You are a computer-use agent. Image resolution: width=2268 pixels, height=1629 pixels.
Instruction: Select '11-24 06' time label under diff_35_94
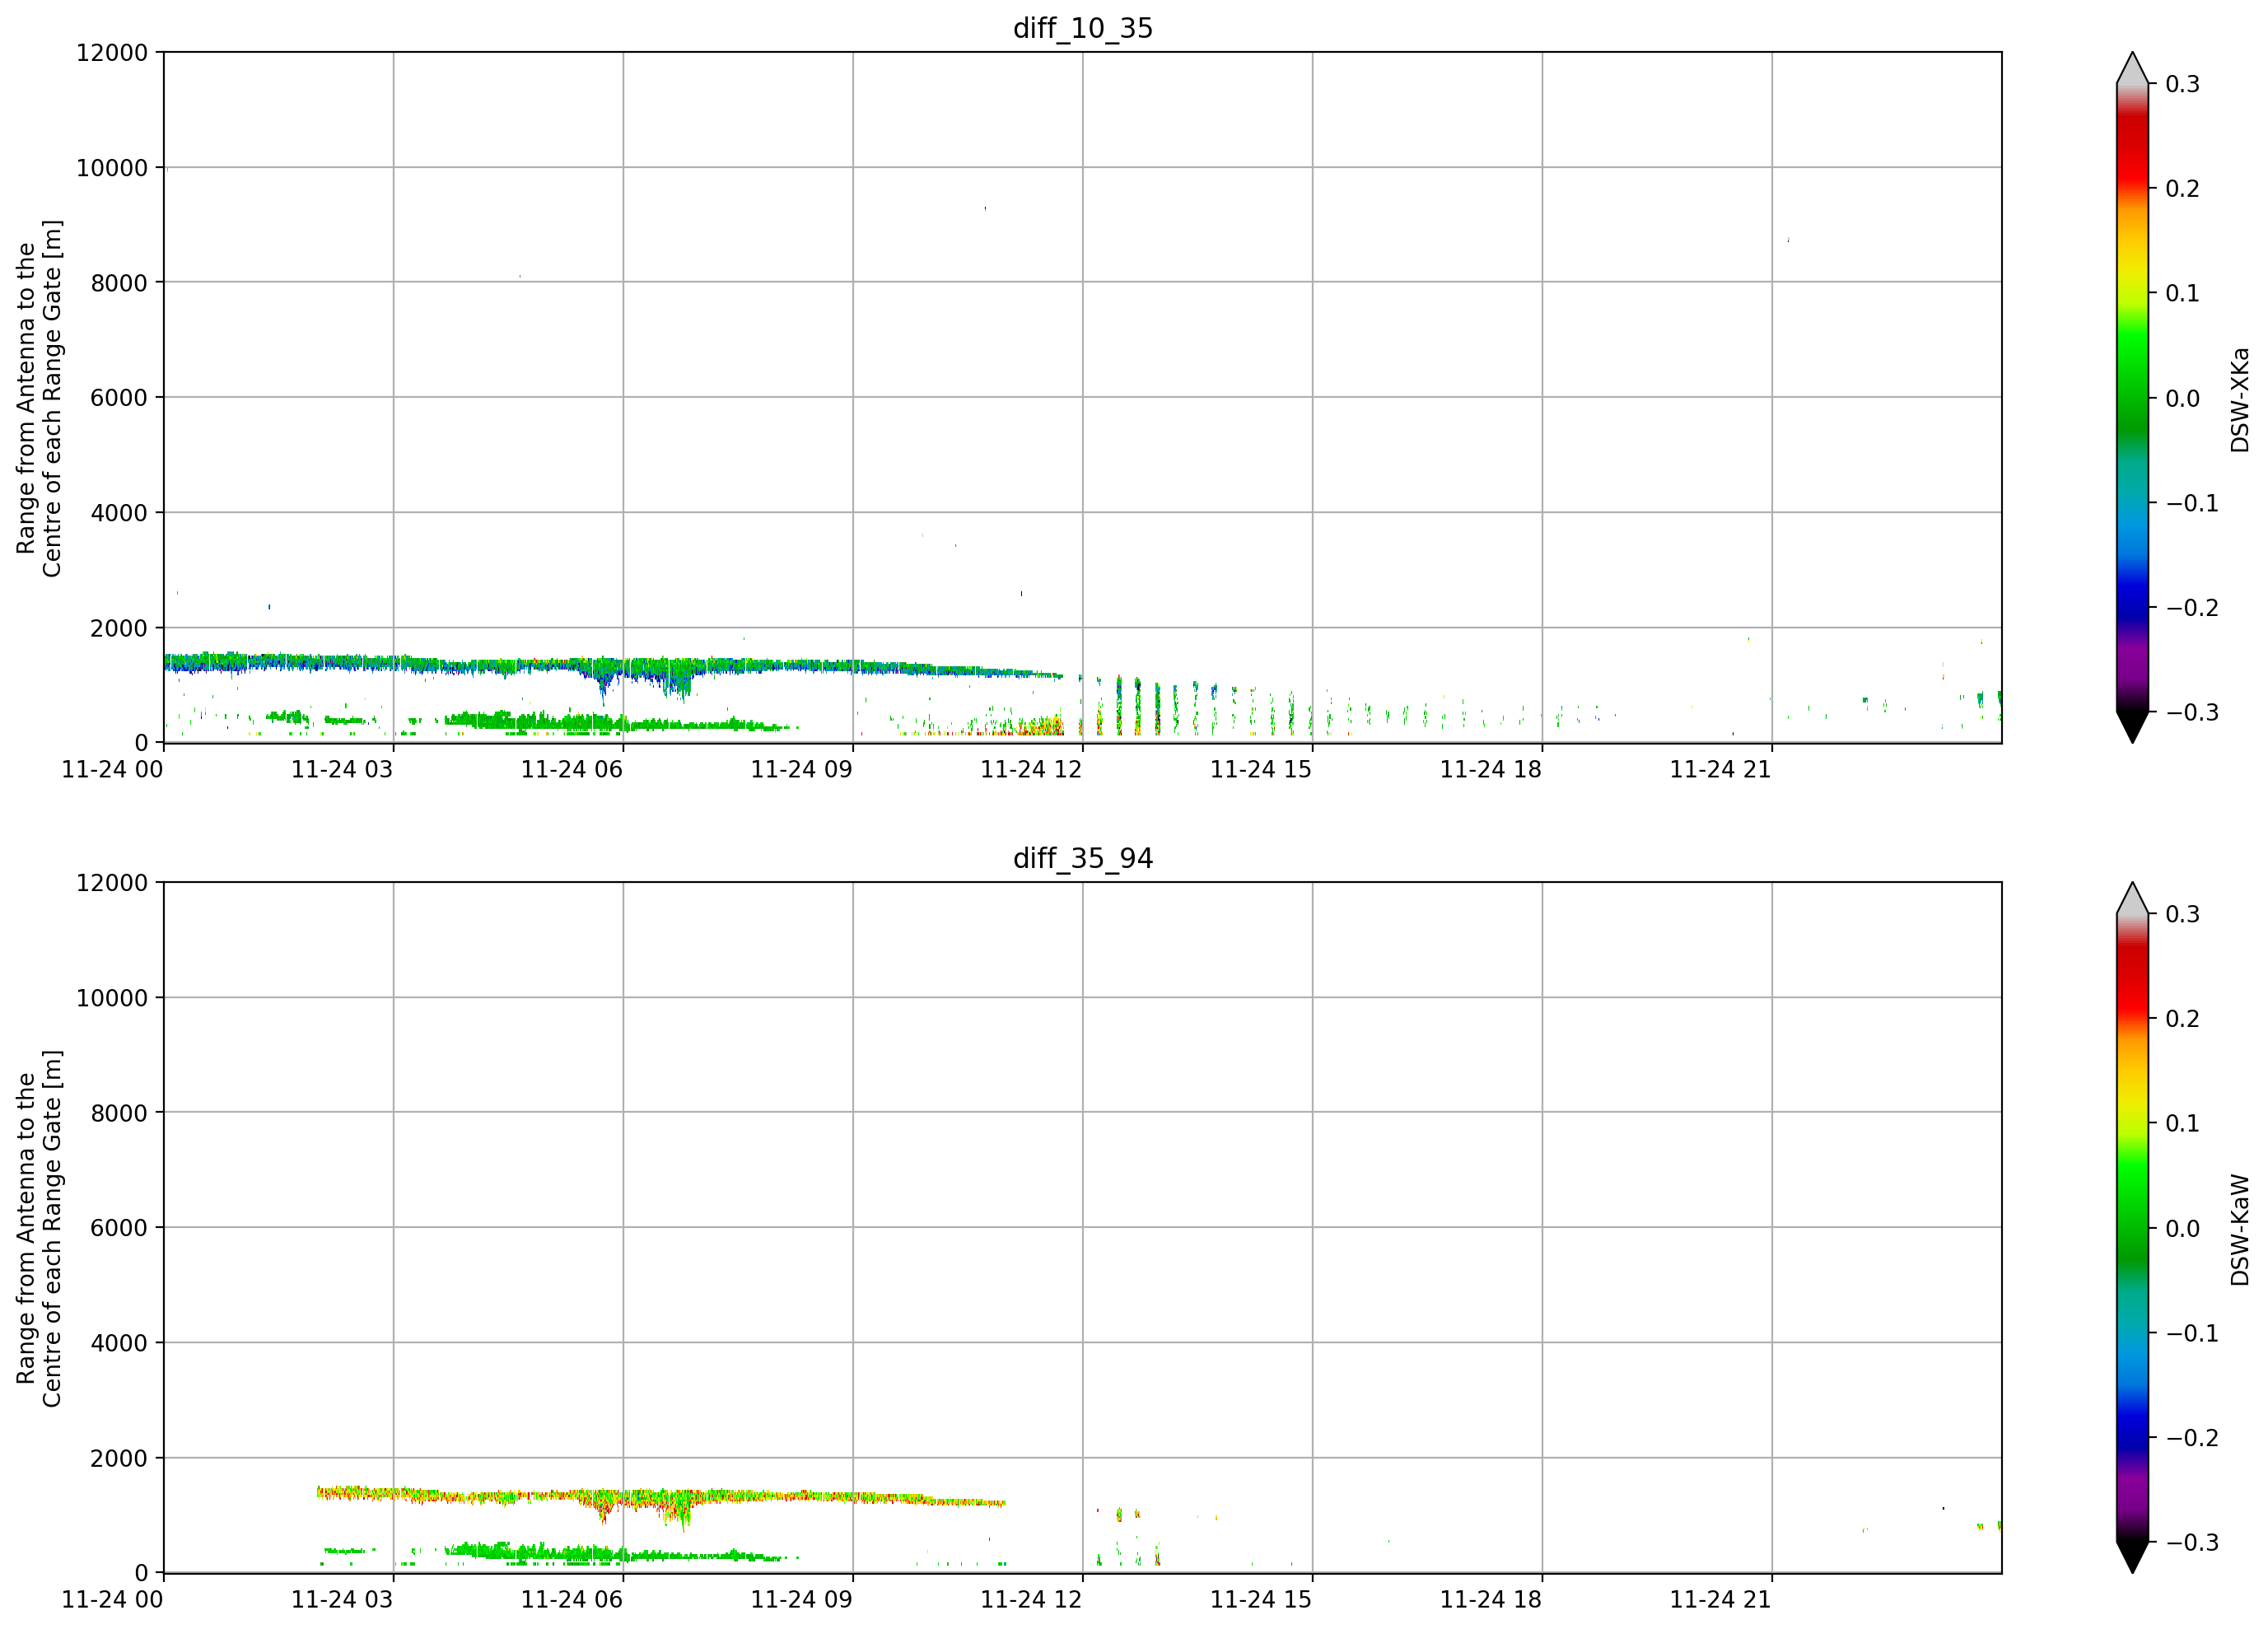pos(572,1599)
